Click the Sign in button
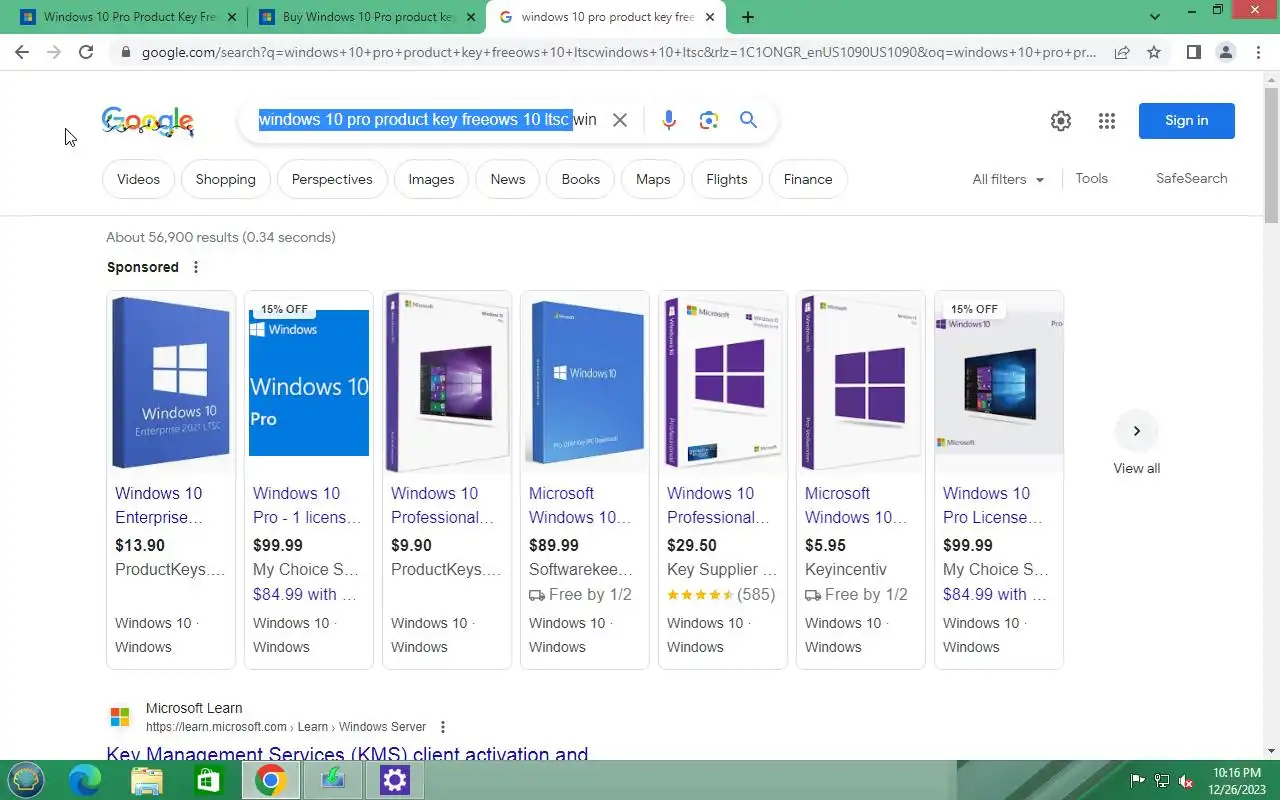1280x800 pixels. [x=1186, y=121]
